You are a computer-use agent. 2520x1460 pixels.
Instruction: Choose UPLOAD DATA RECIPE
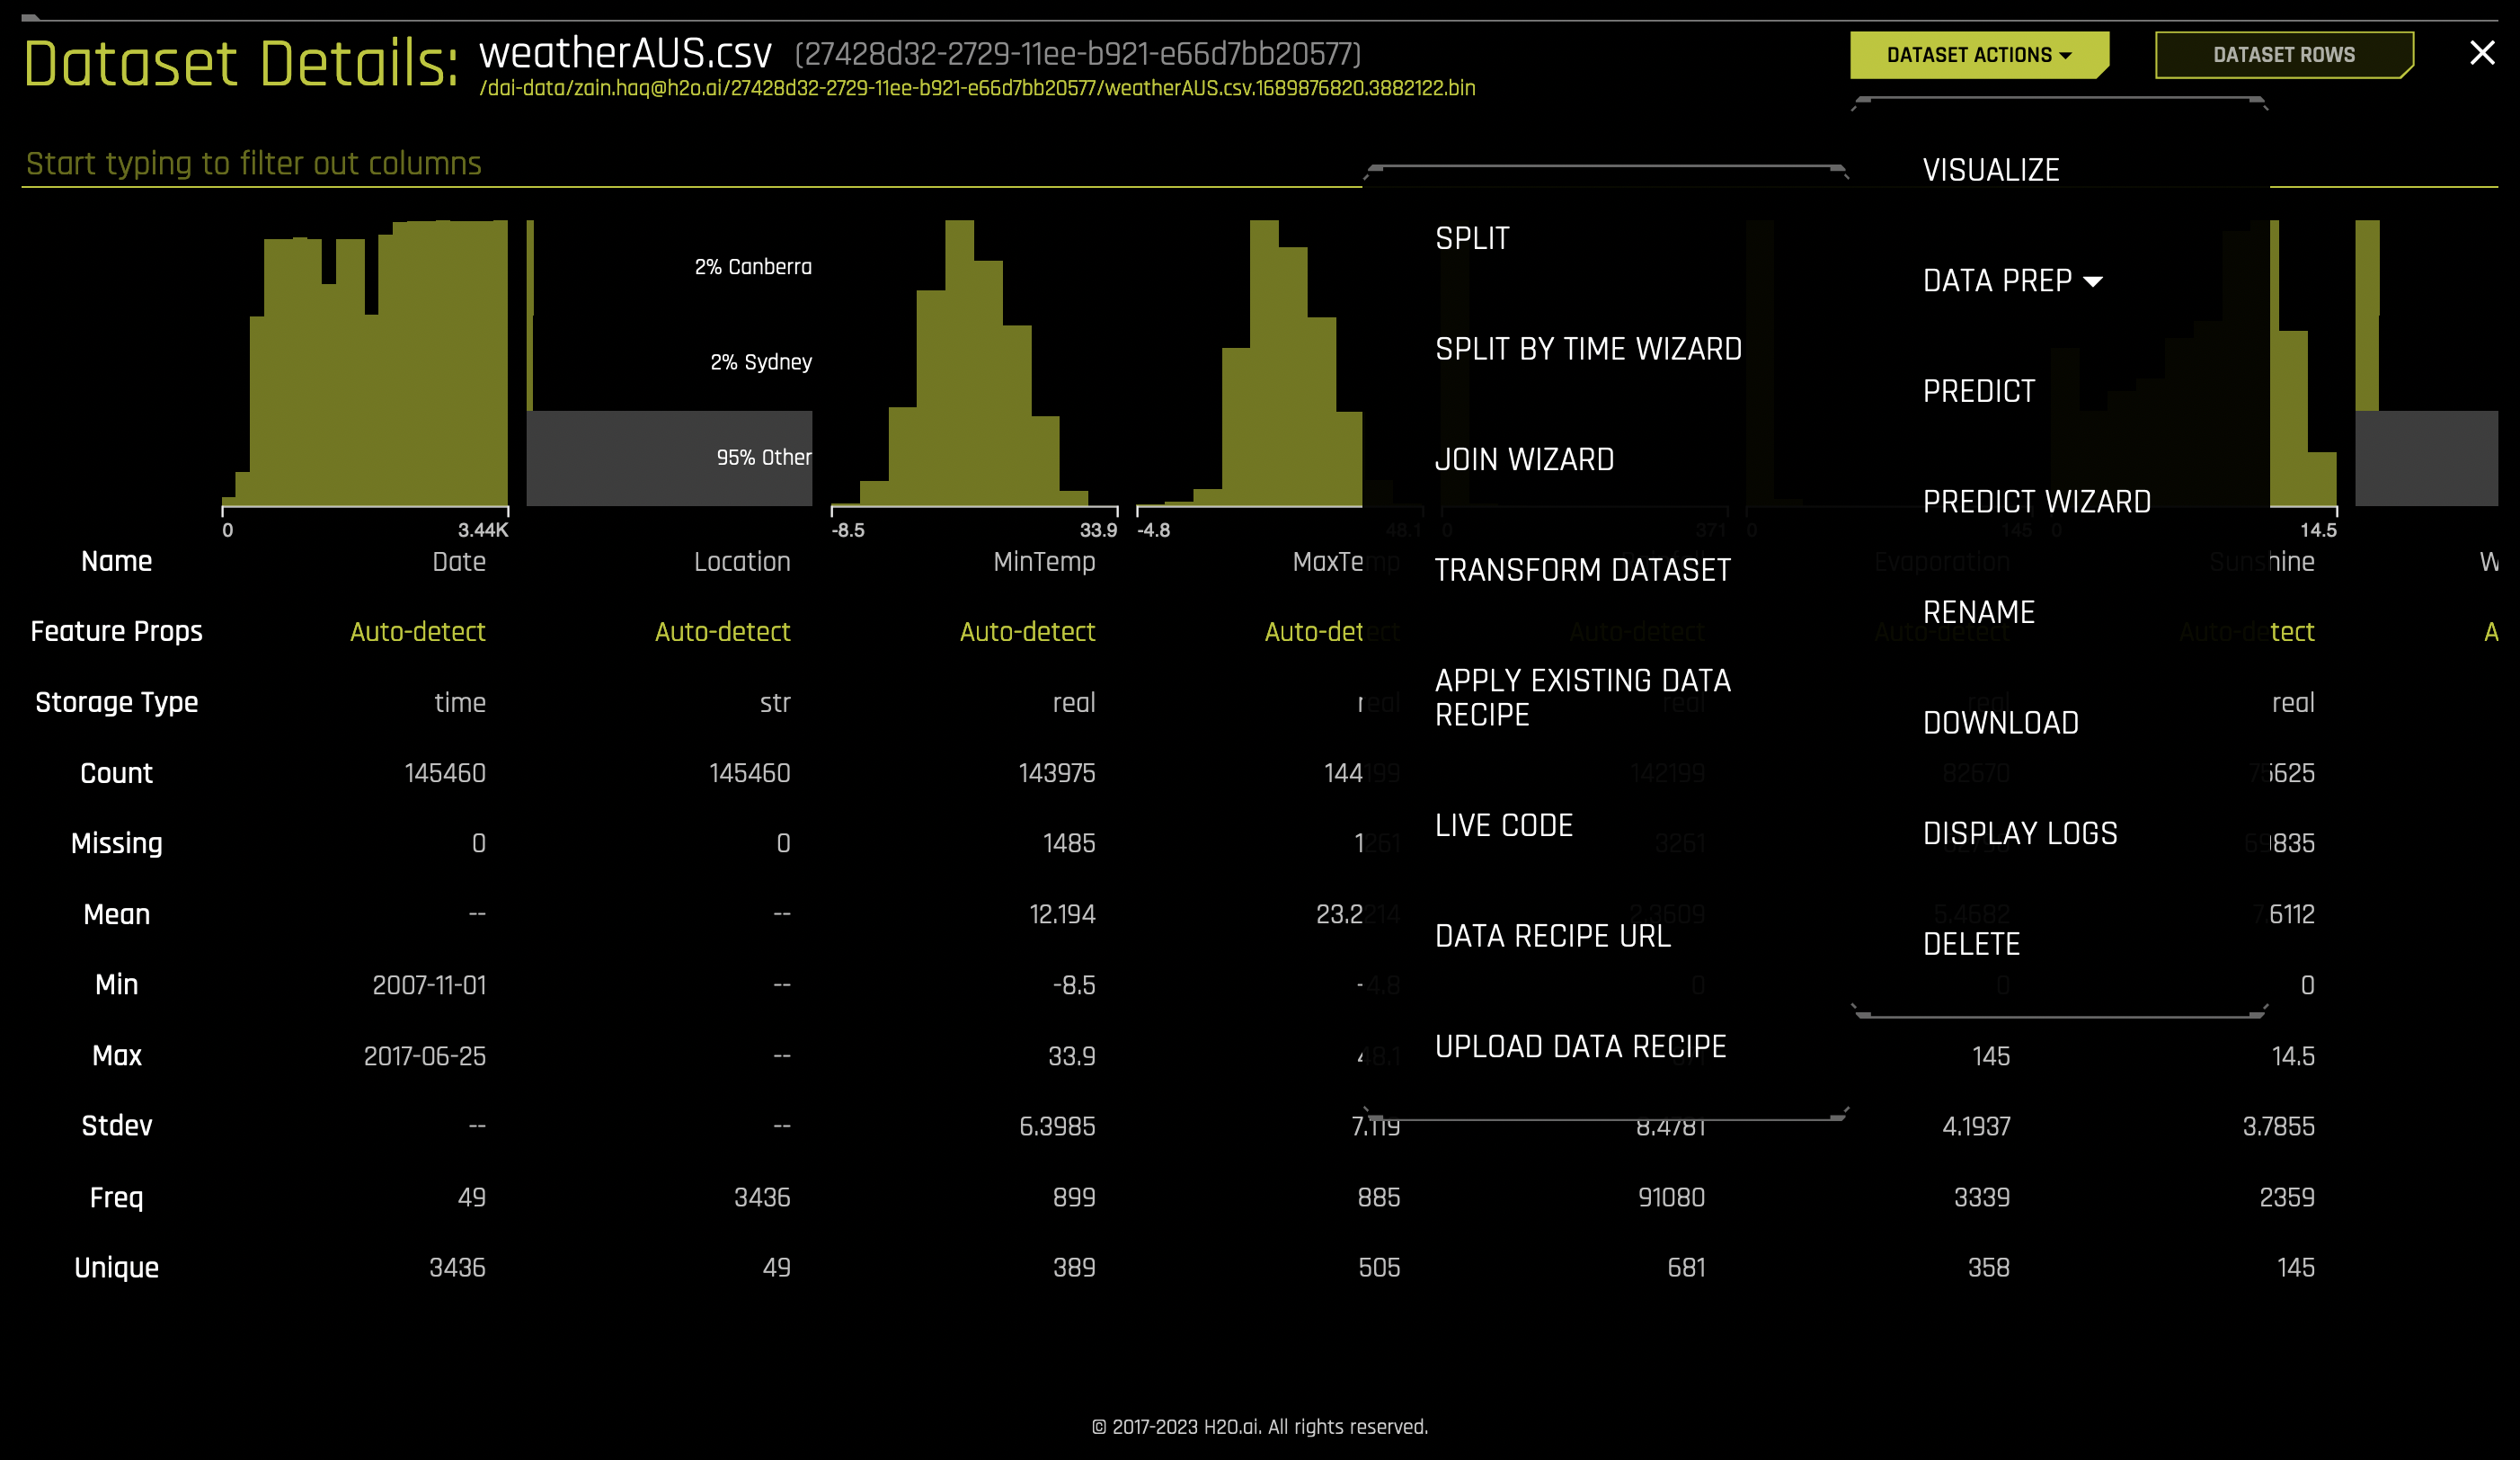pyautogui.click(x=1580, y=1046)
